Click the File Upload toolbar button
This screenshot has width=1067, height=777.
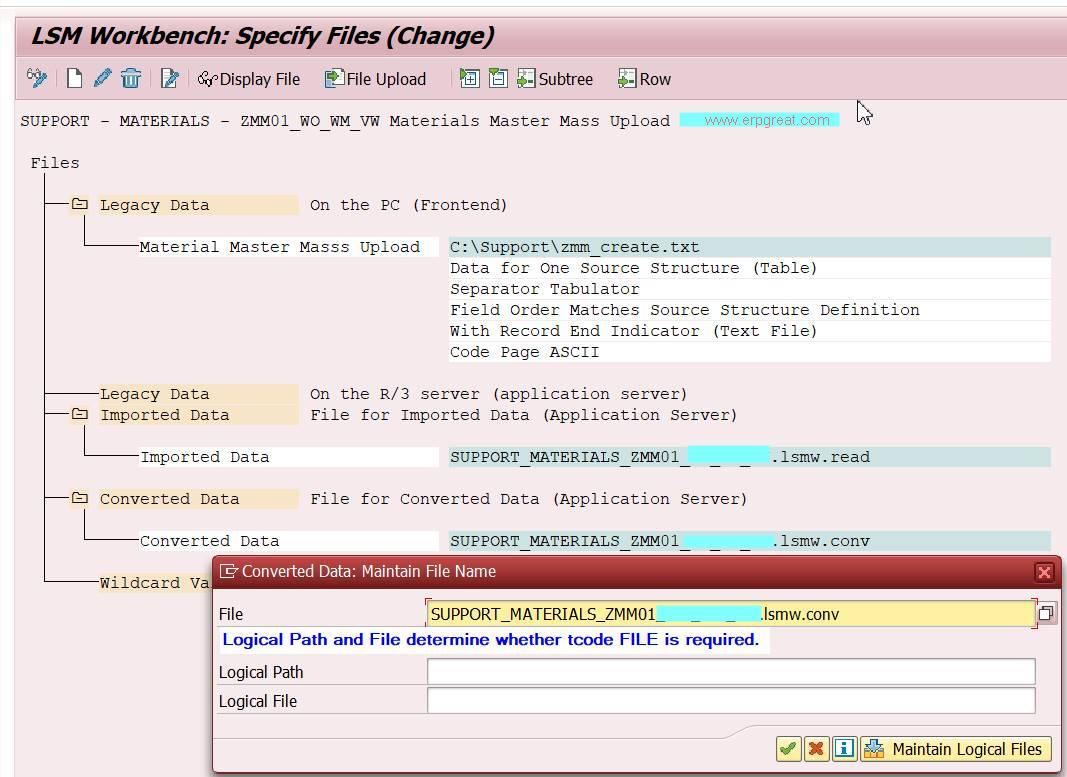pos(375,79)
